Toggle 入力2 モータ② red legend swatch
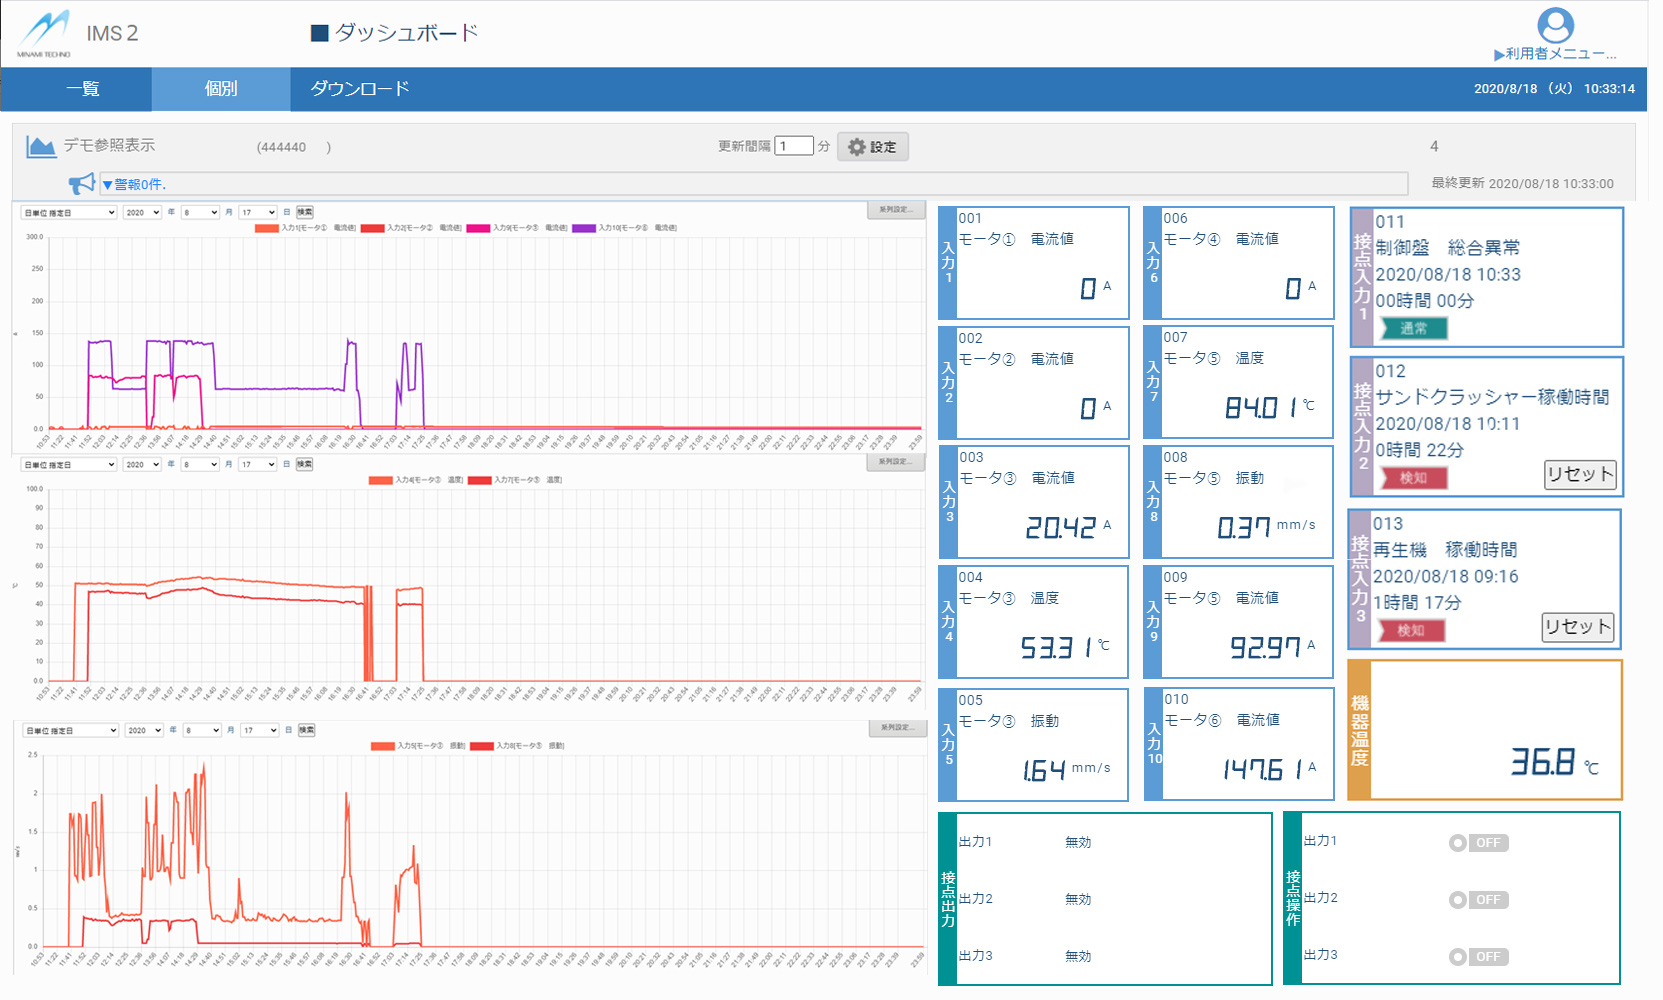The image size is (1663, 1000). tap(372, 228)
